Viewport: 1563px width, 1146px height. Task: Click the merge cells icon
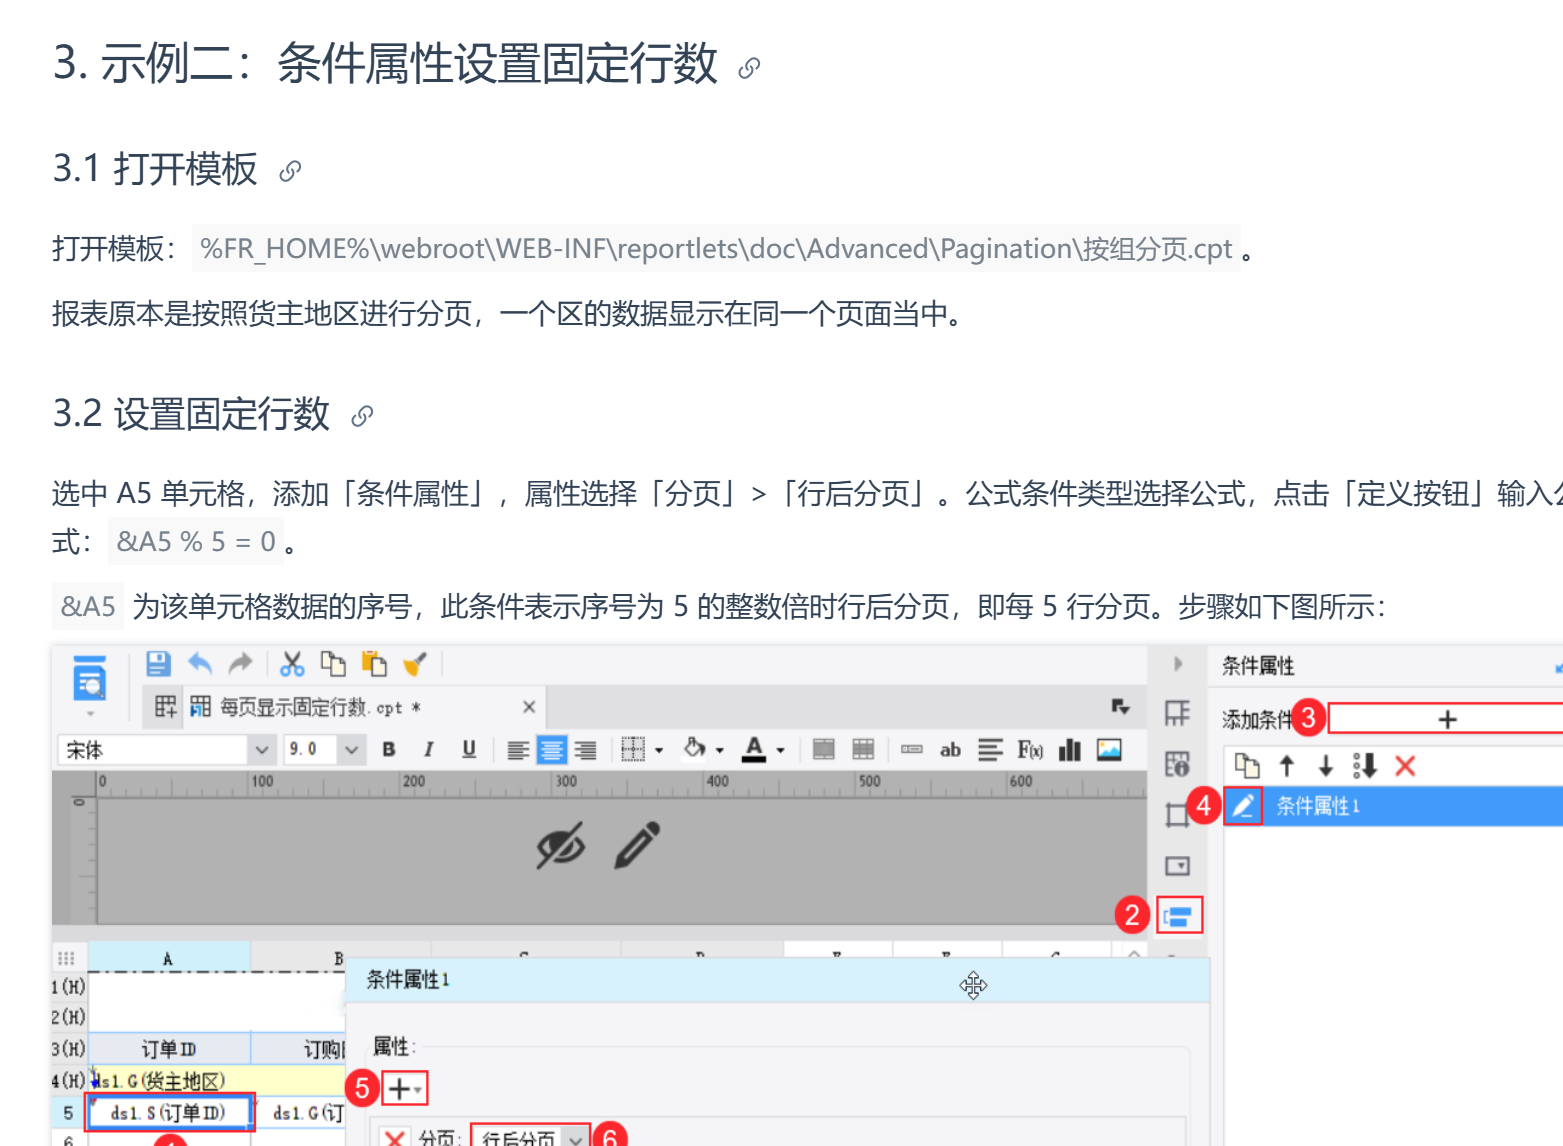[x=824, y=749]
